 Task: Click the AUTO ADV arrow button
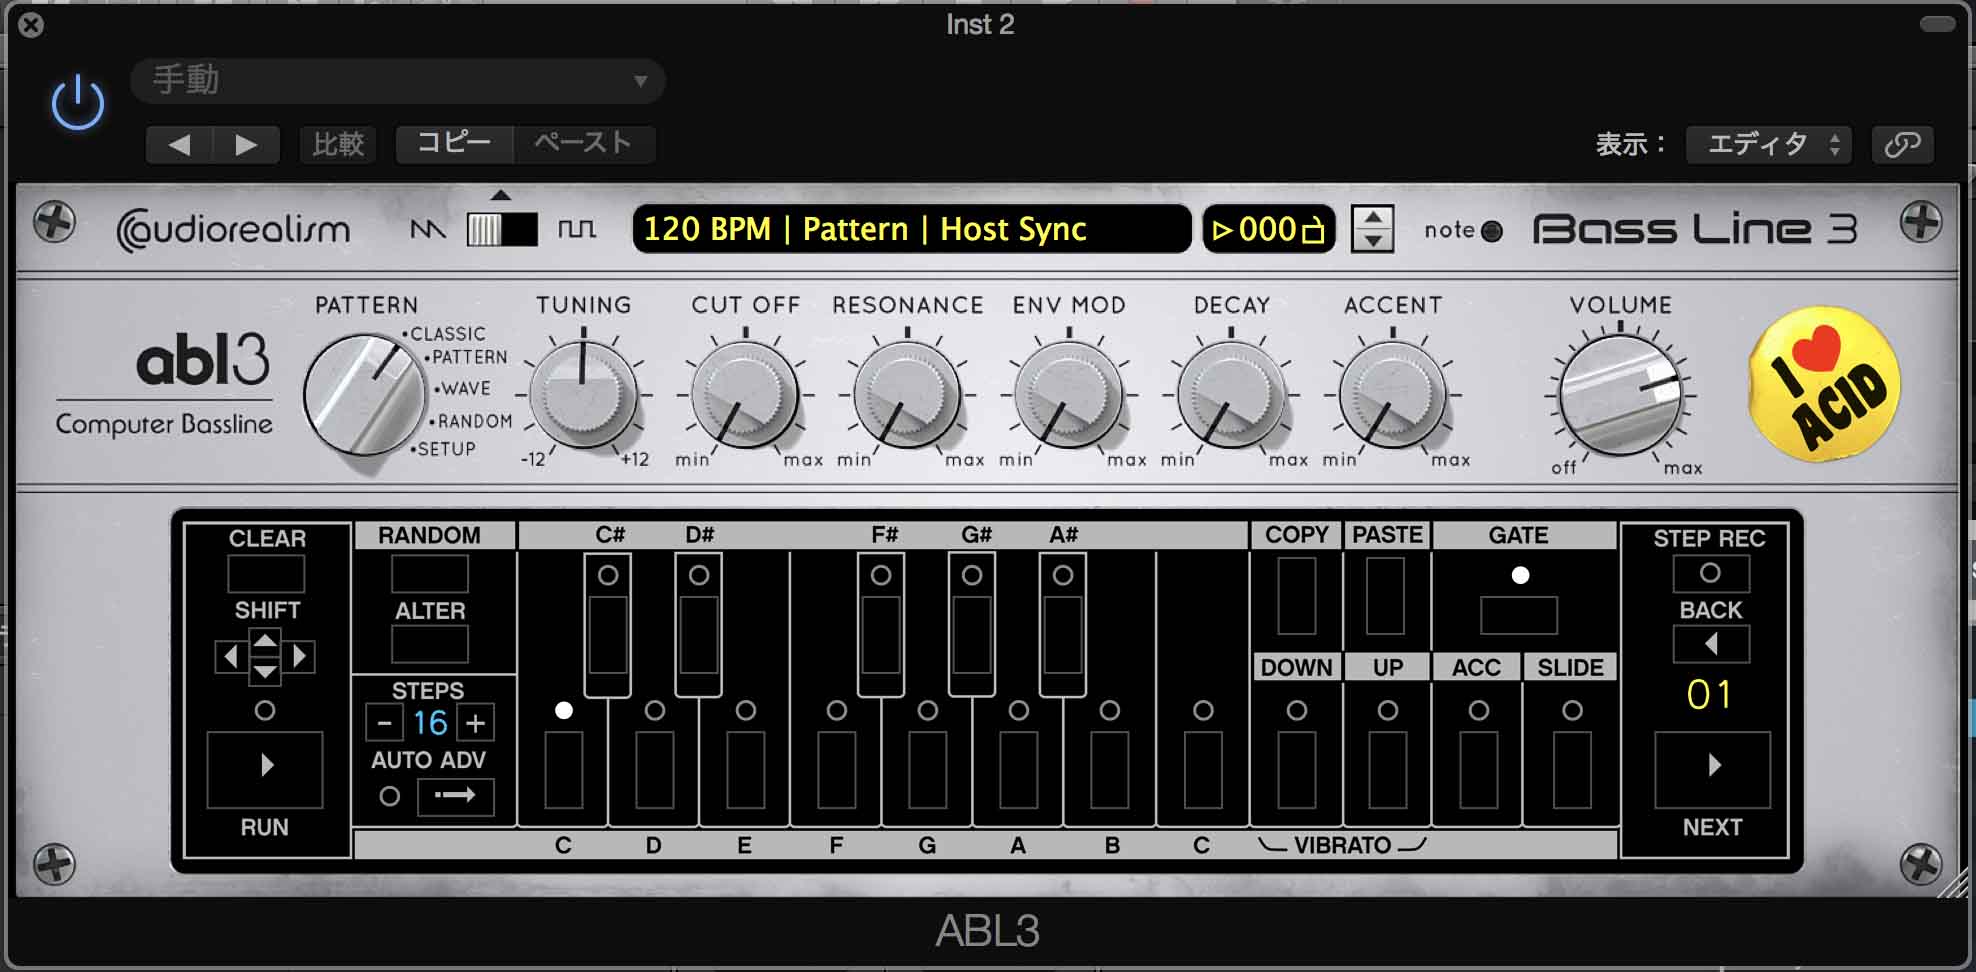pos(456,796)
